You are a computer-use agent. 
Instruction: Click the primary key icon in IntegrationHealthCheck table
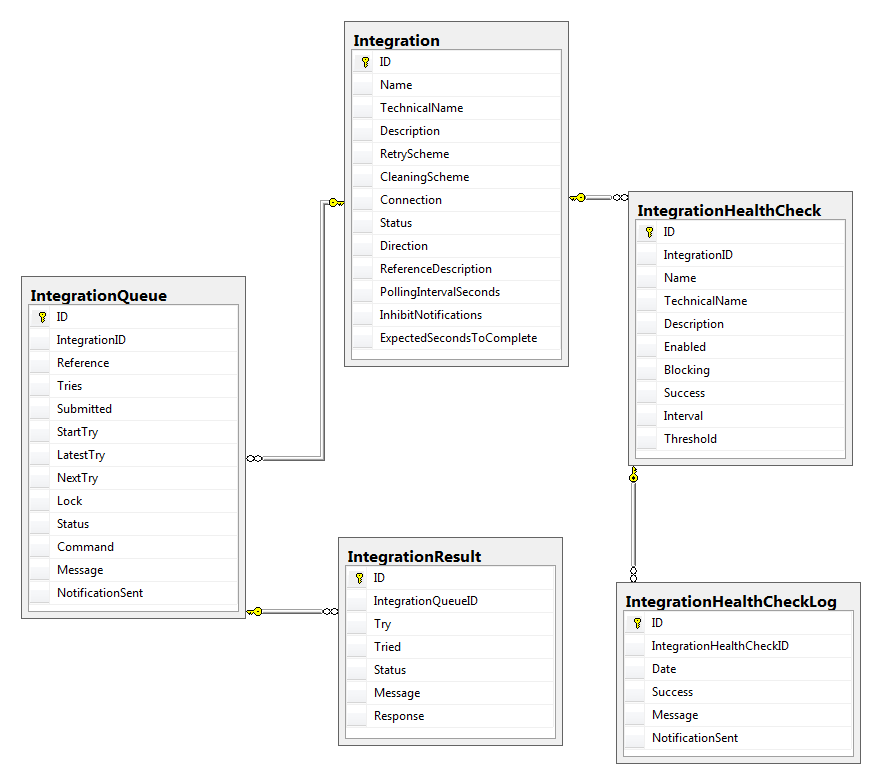(649, 232)
